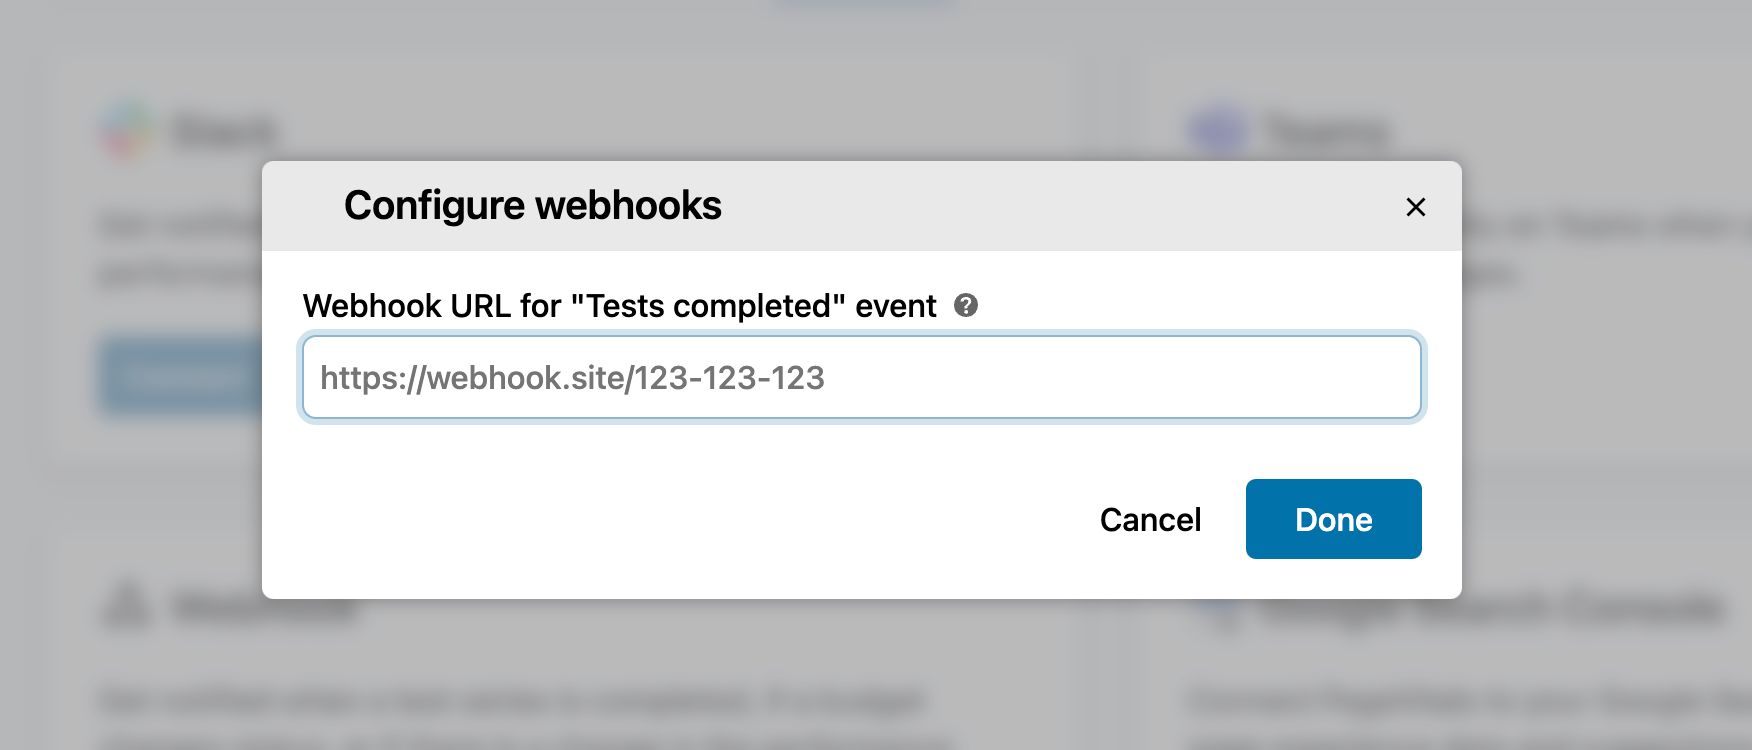The height and width of the screenshot is (750, 1752).
Task: Click the "Configure webhooks" dialog title
Action: tap(531, 204)
